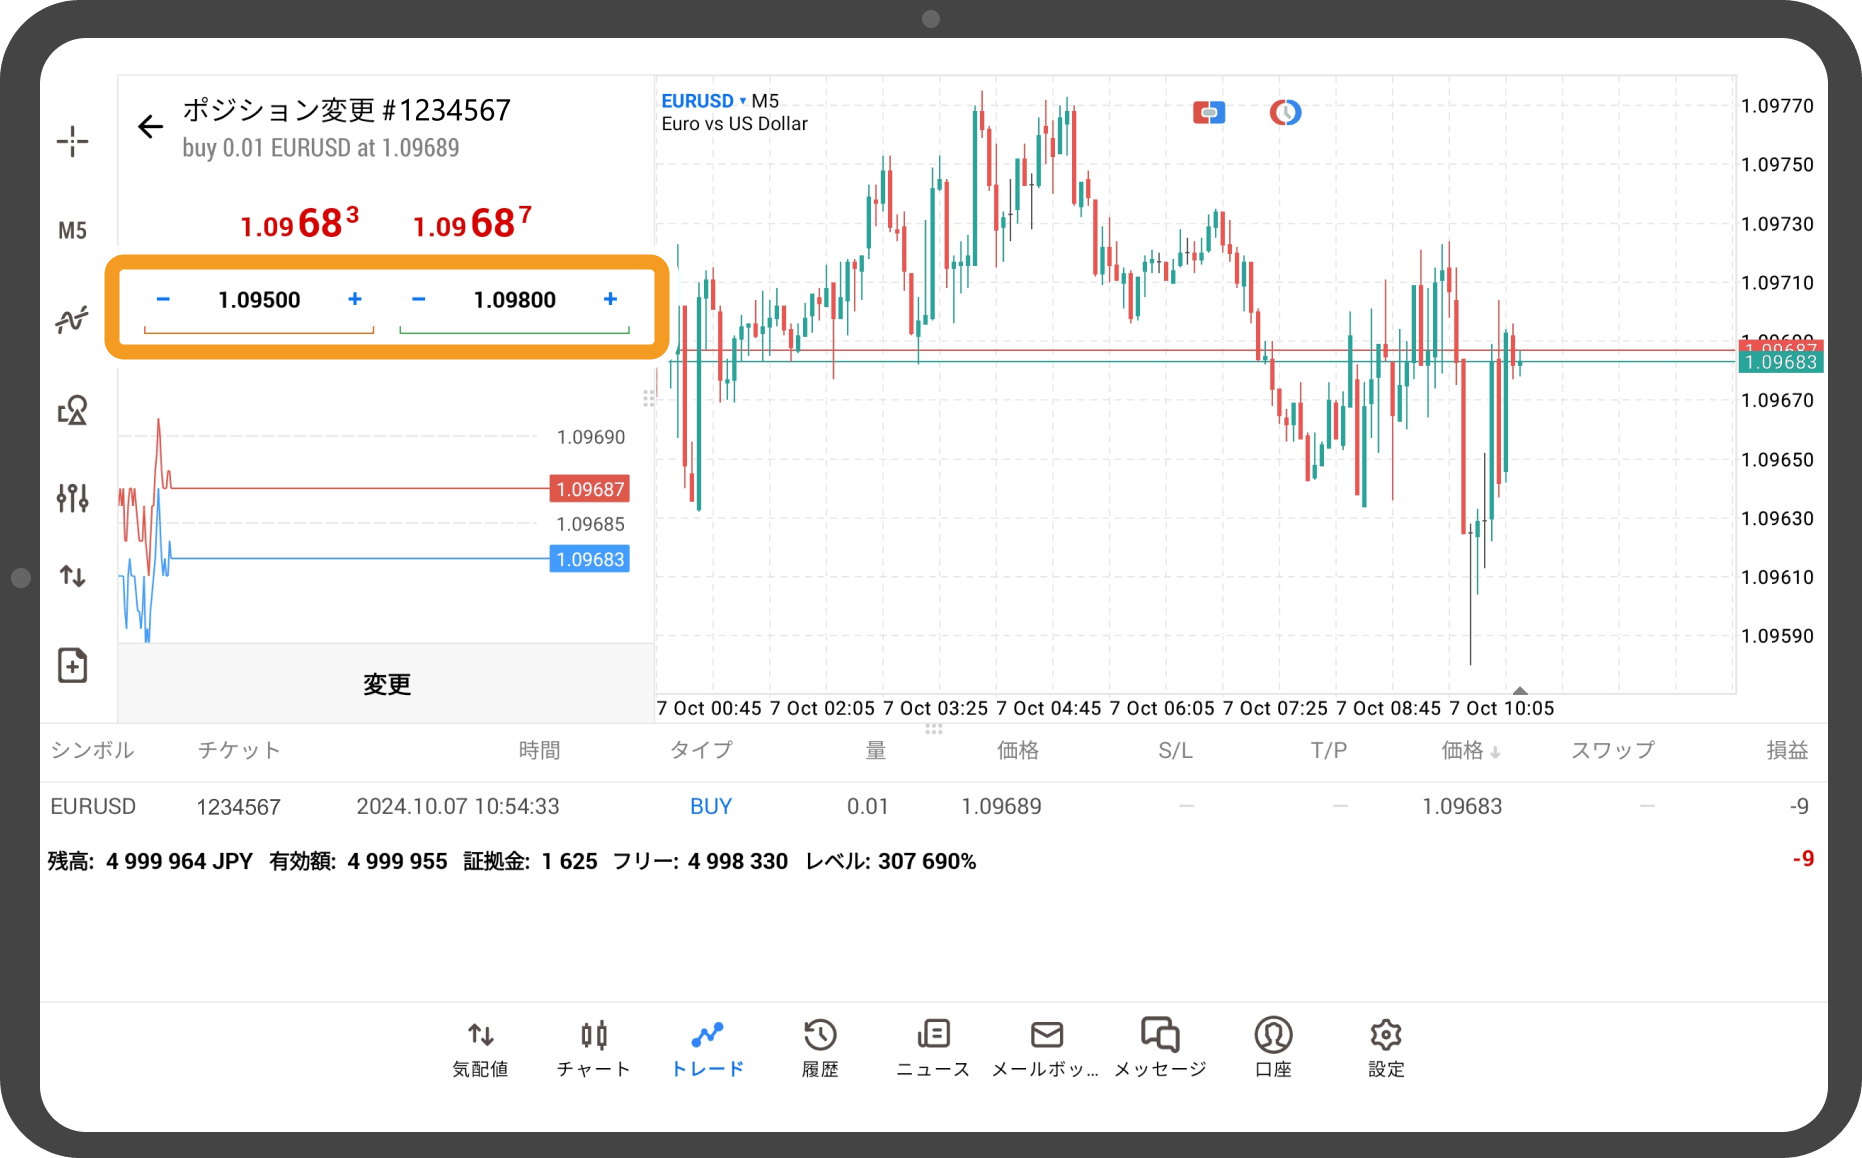Select トレード trade tab

click(x=707, y=1049)
